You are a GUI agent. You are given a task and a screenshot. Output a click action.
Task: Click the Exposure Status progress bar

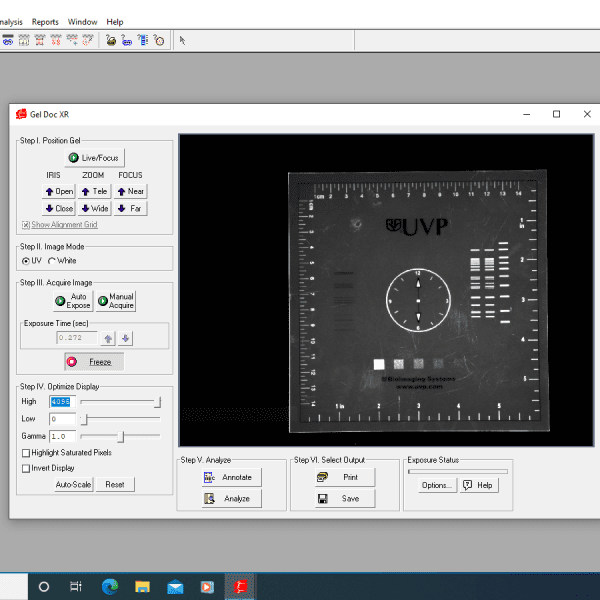coord(458,471)
